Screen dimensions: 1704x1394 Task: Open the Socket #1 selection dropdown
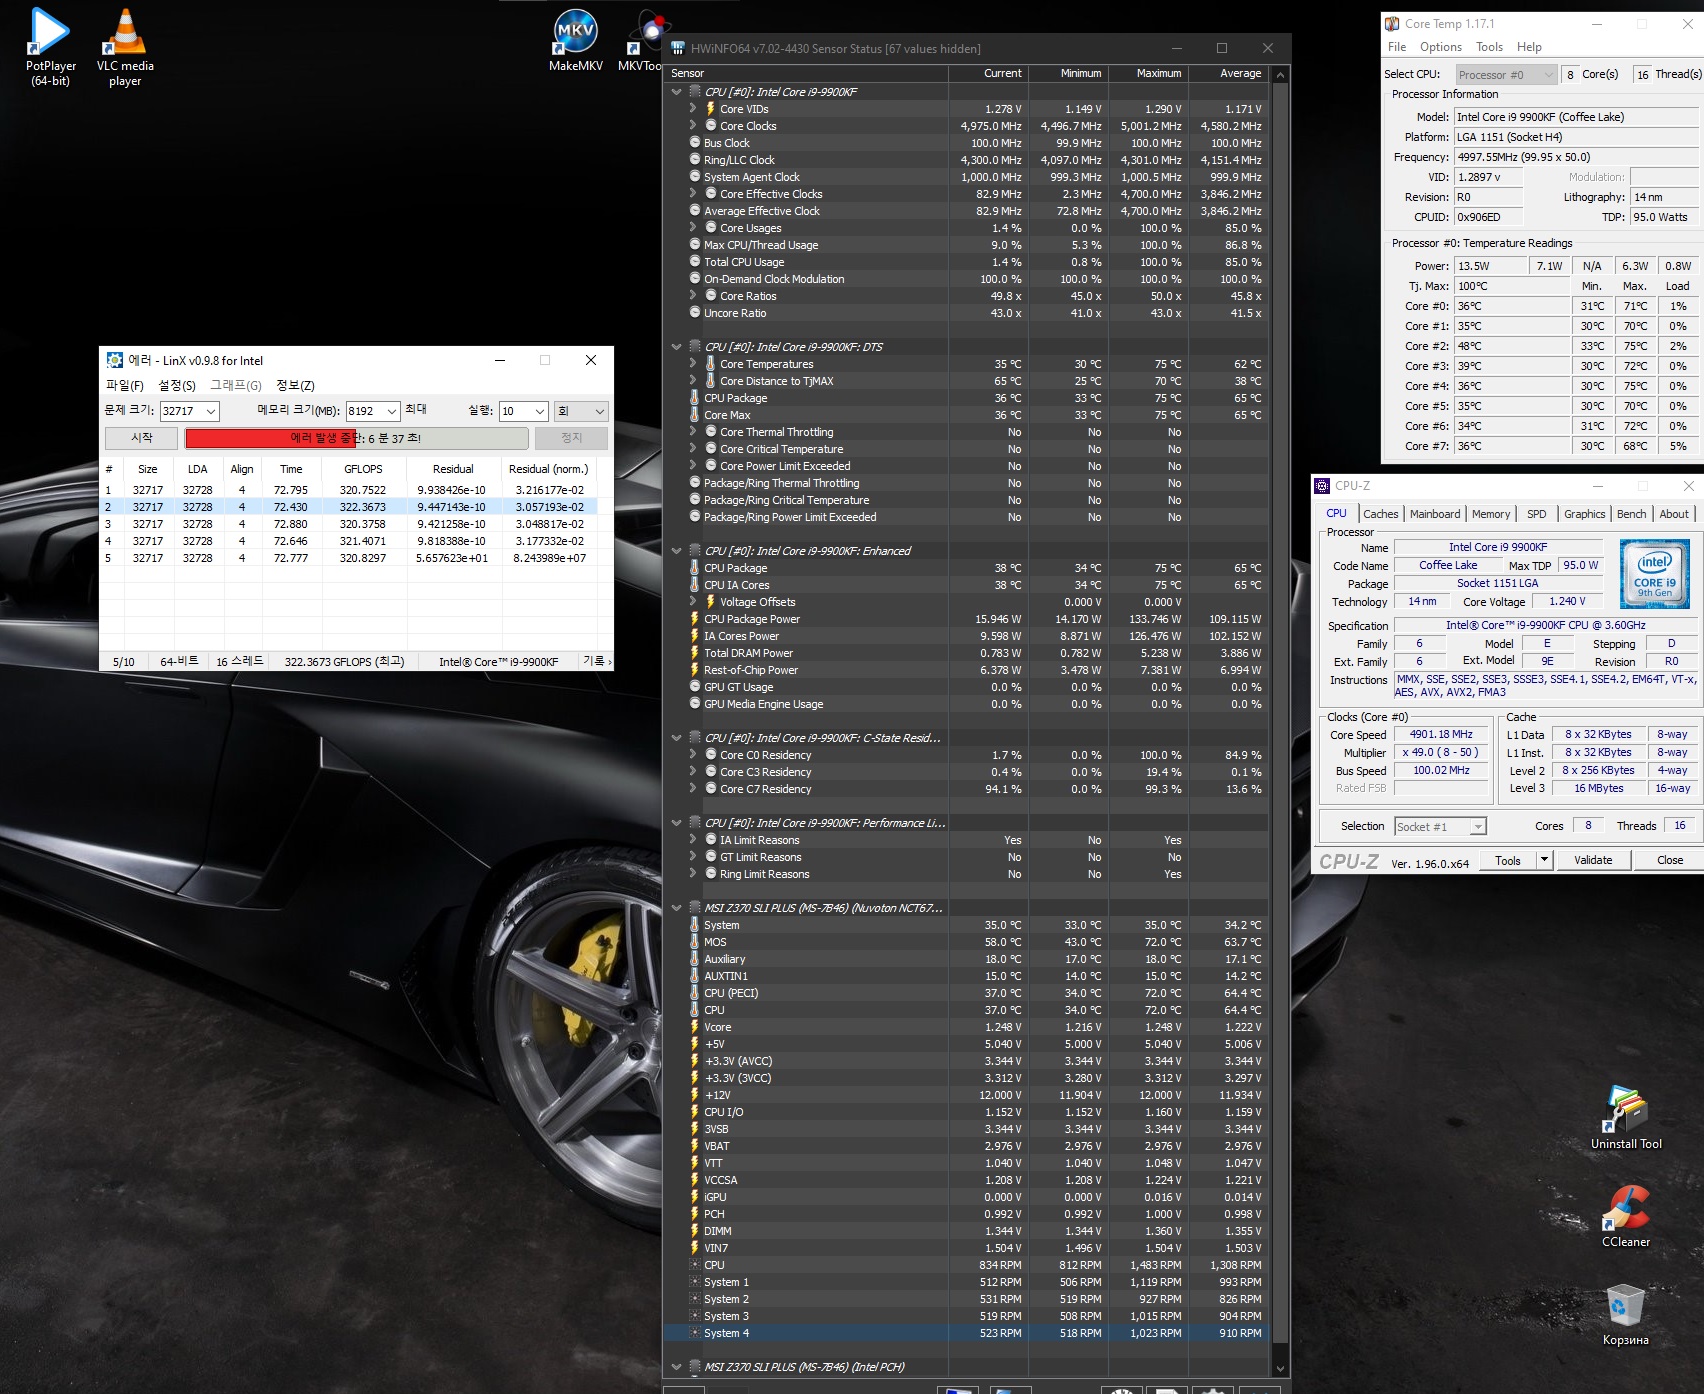pyautogui.click(x=1477, y=827)
